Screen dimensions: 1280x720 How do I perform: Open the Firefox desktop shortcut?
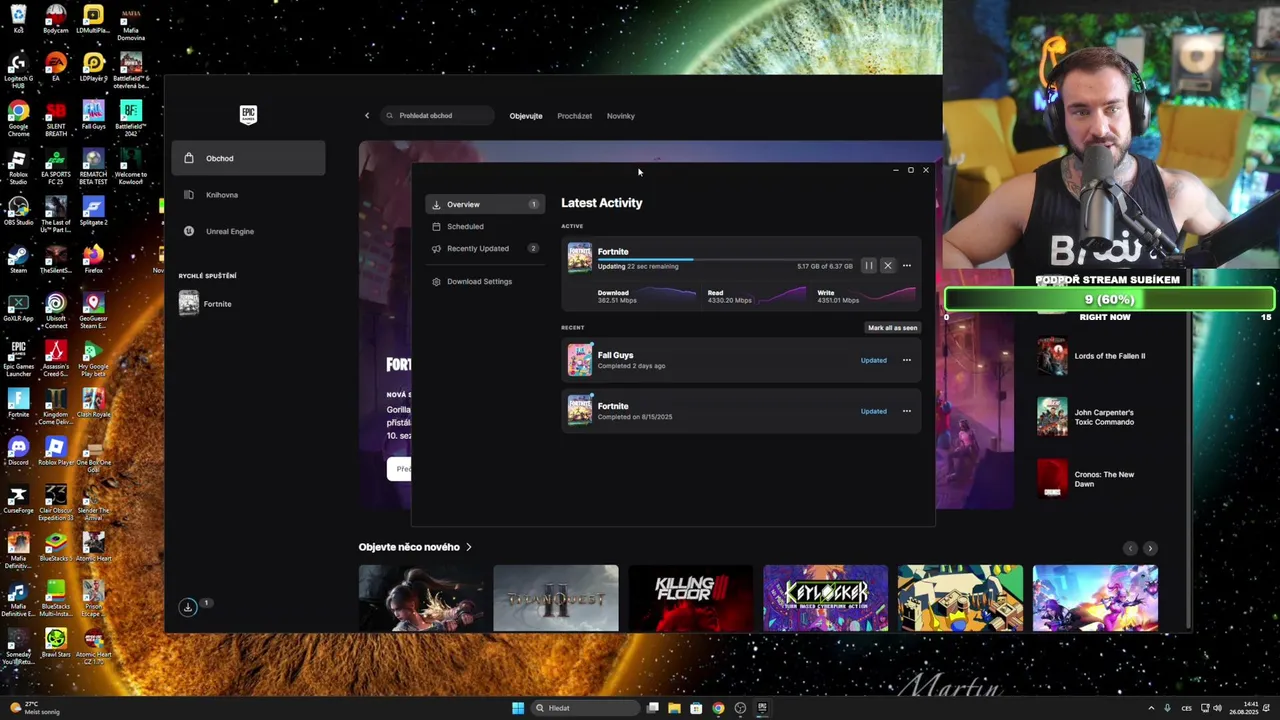pos(93,259)
